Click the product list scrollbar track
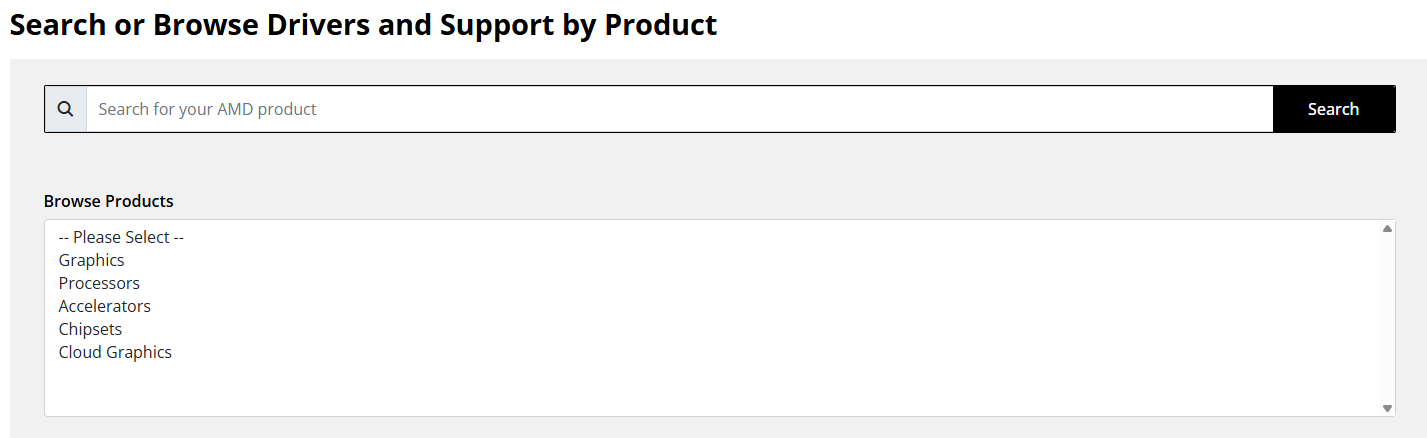1427x438 pixels. tap(1387, 318)
